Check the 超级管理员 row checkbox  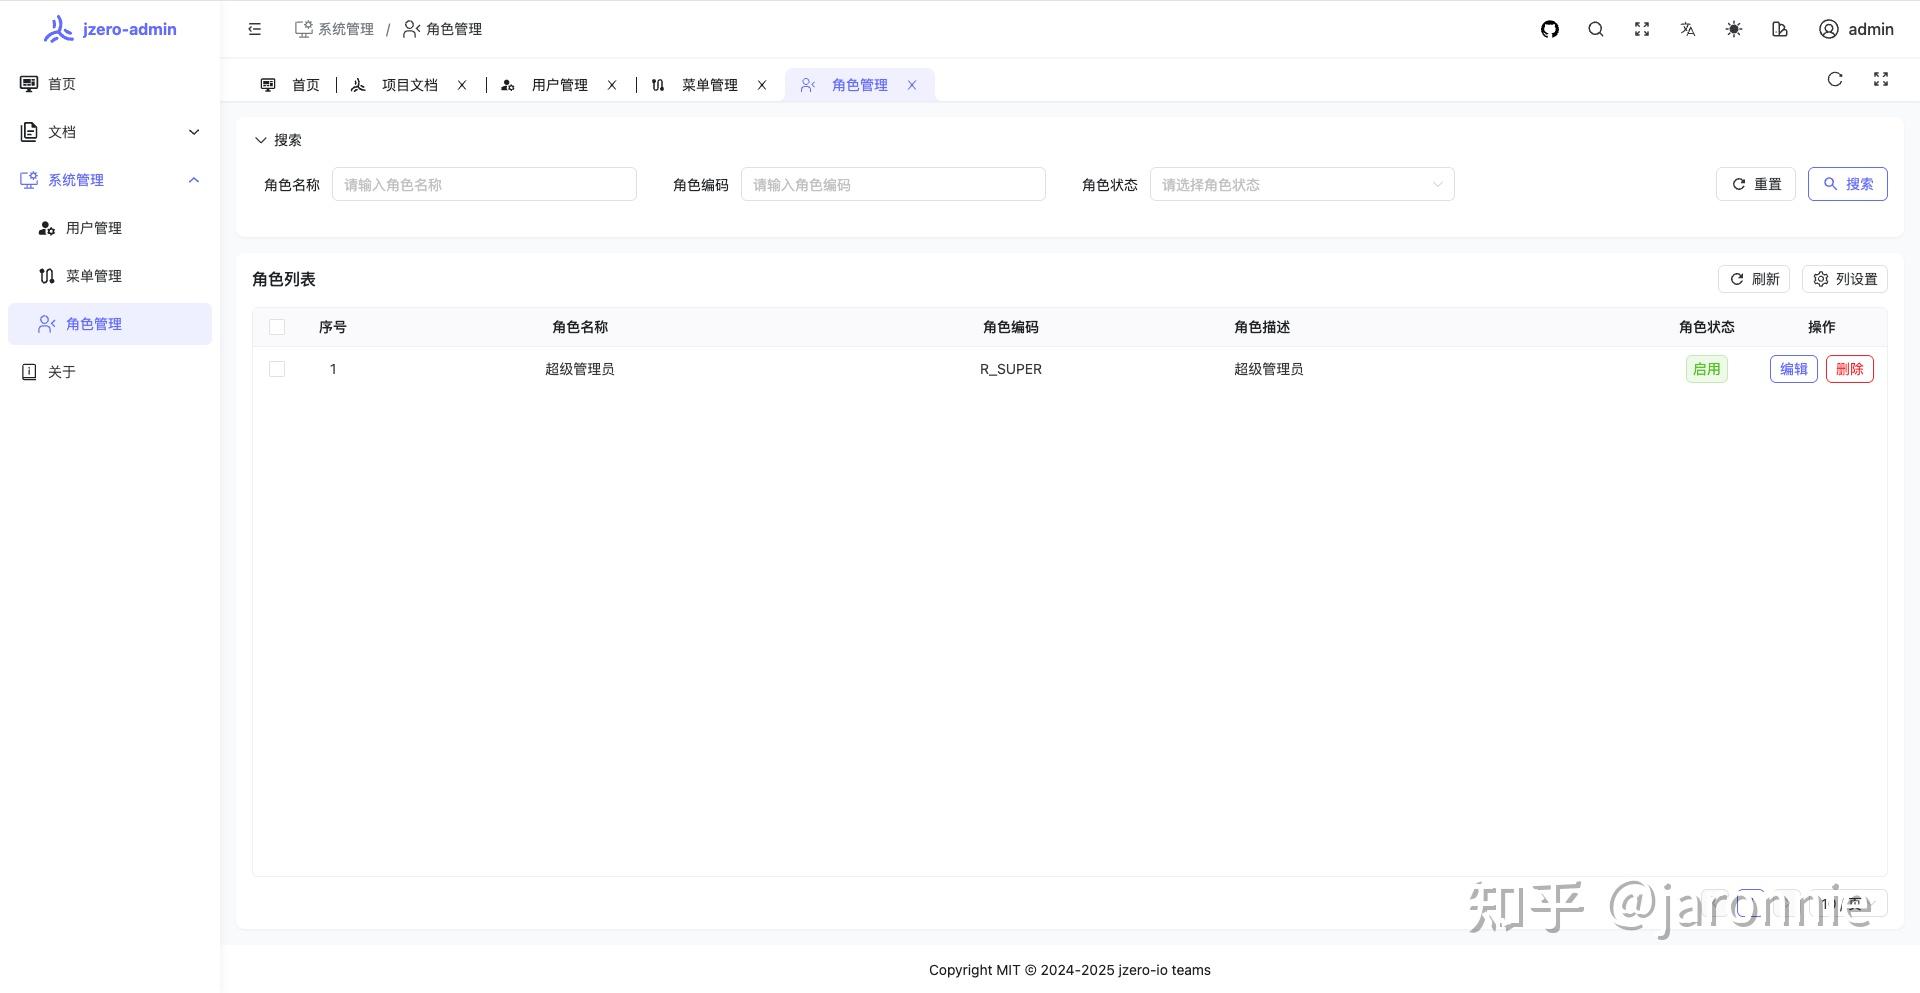pyautogui.click(x=277, y=369)
